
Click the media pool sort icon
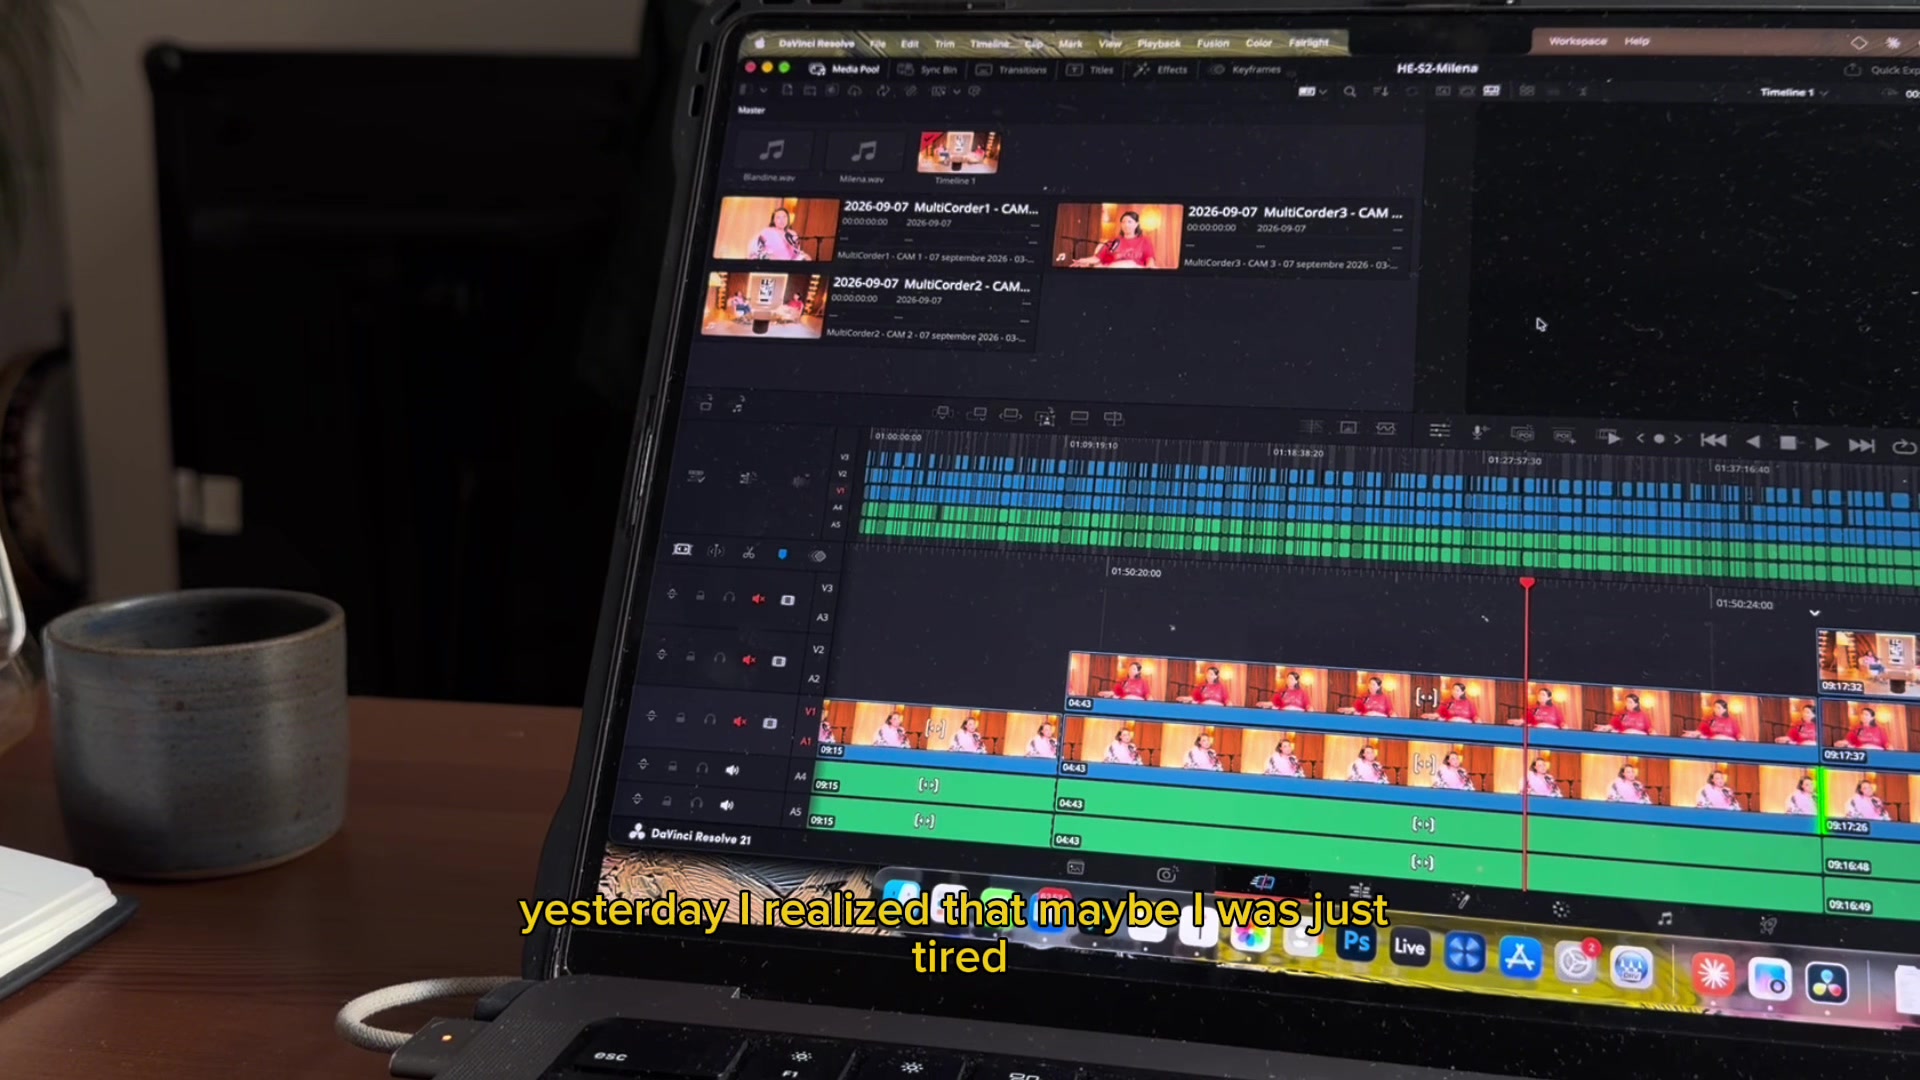click(x=1381, y=91)
